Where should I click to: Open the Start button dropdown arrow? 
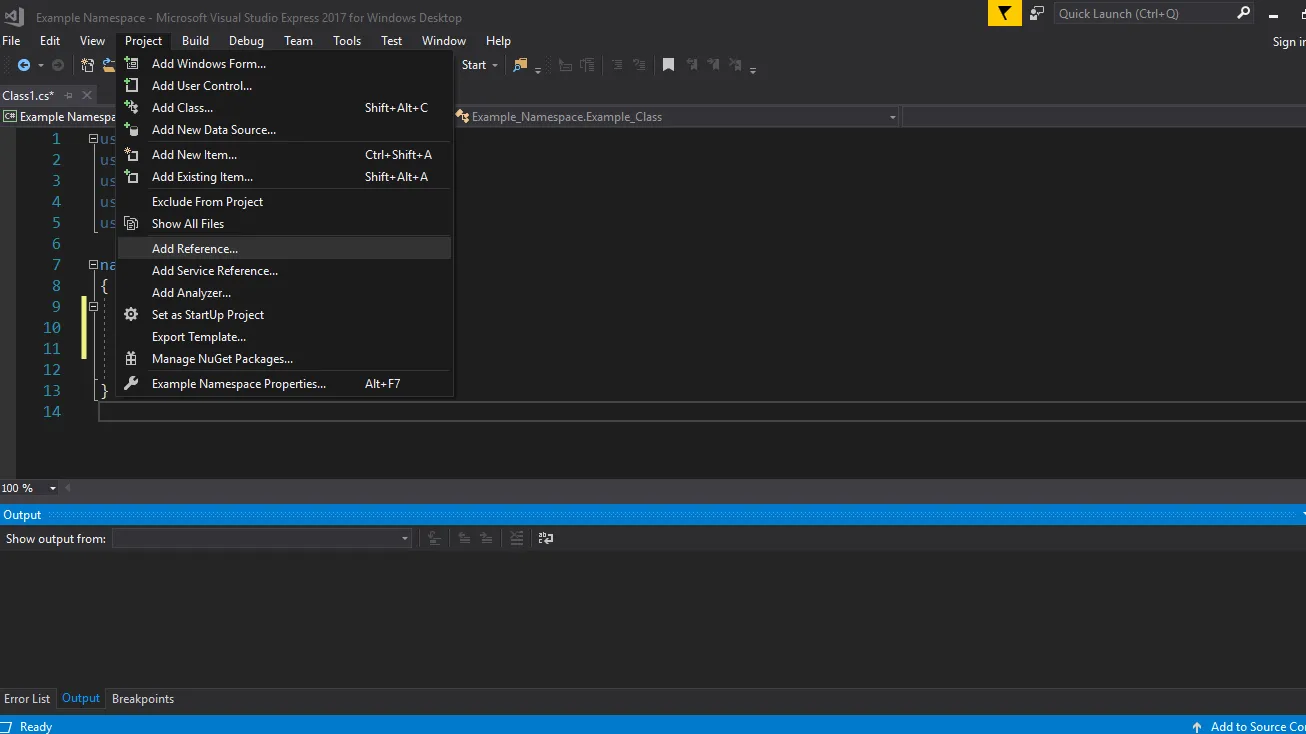tap(495, 66)
